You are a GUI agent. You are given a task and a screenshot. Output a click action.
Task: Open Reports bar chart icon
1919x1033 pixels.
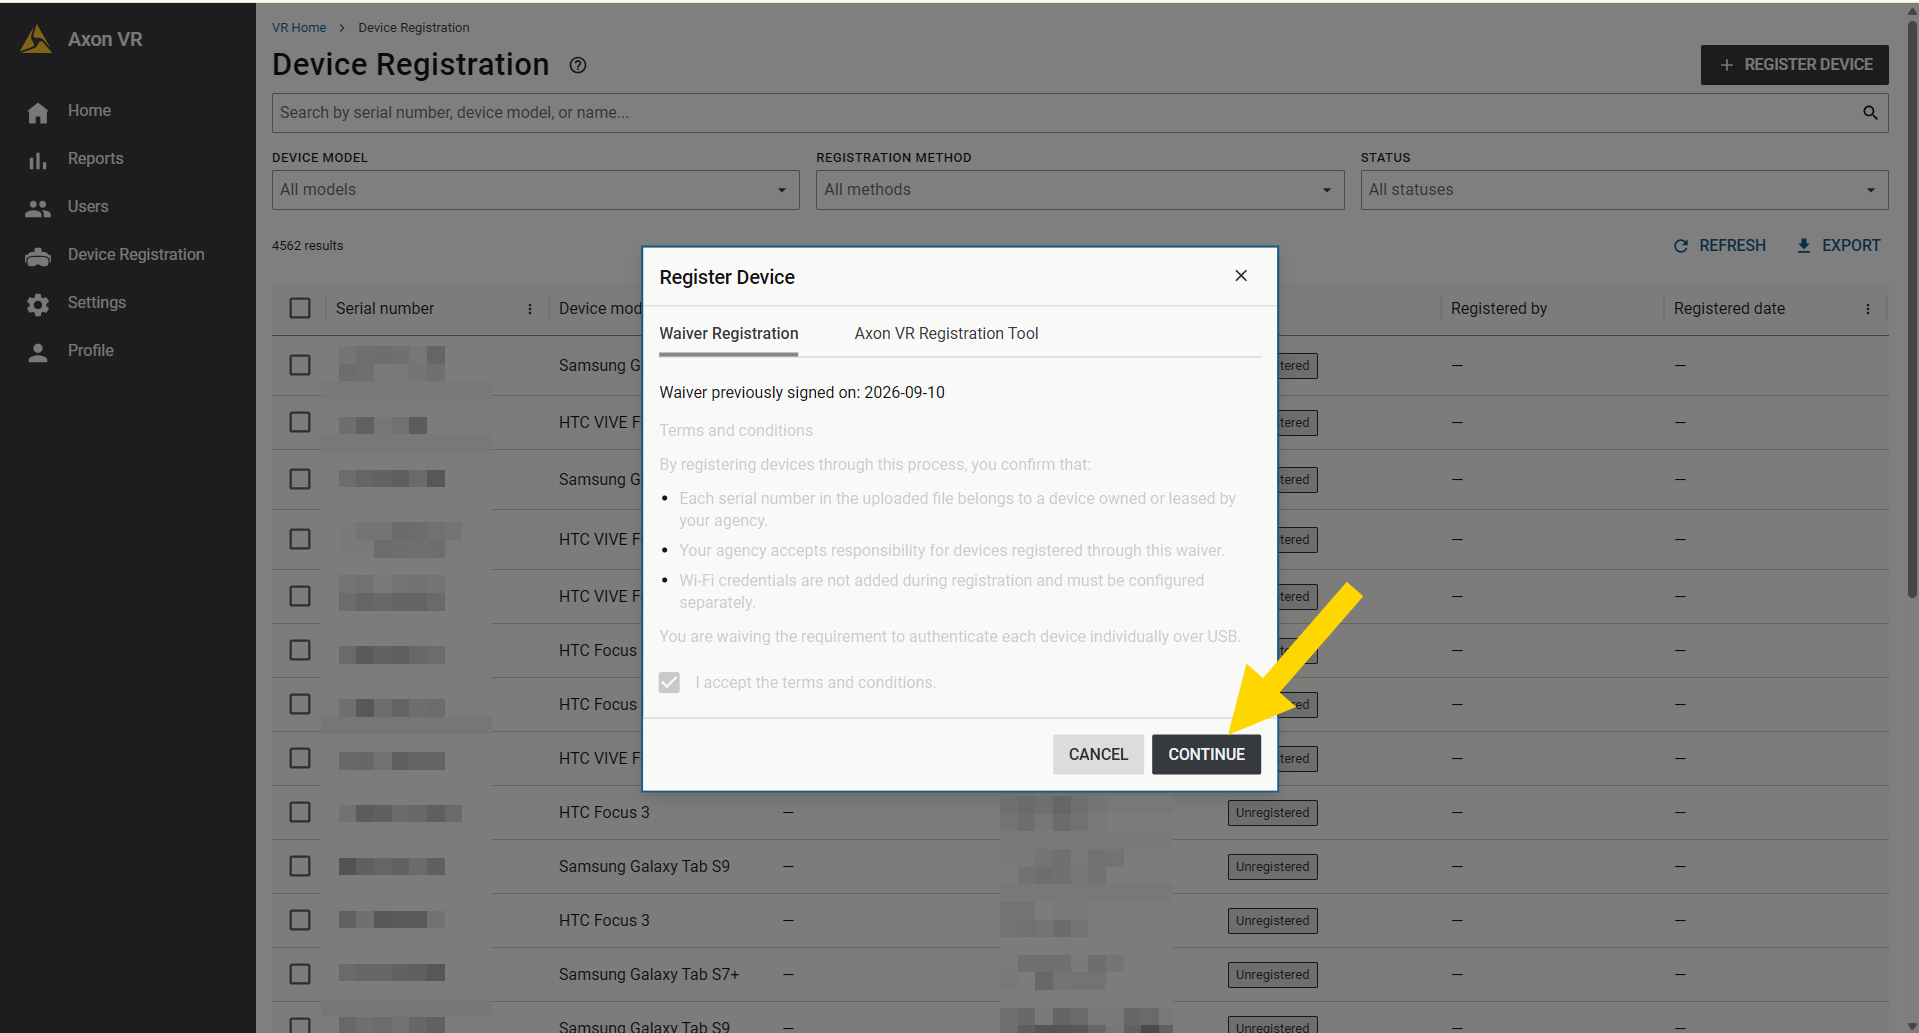click(38, 160)
